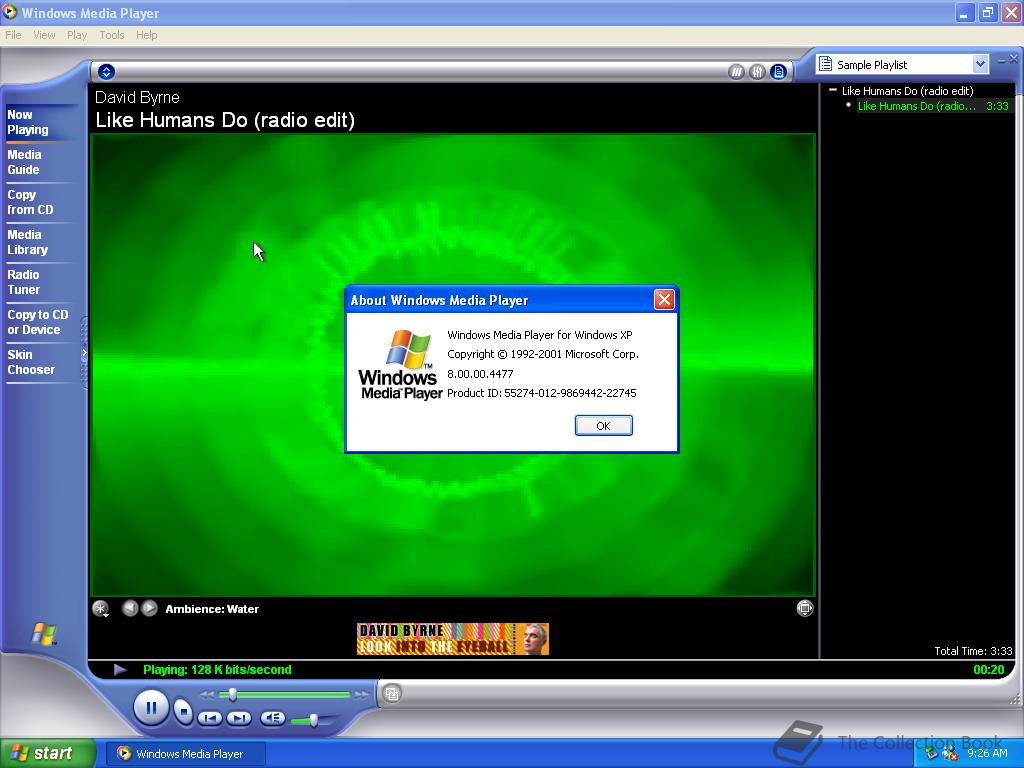Image resolution: width=1024 pixels, height=768 pixels.
Task: Skip to the previous track
Action: coord(210,718)
